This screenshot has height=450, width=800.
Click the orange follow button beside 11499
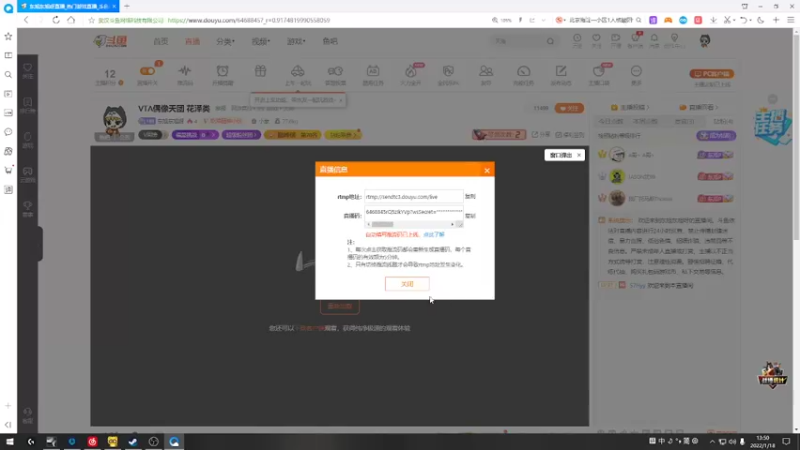pos(569,108)
